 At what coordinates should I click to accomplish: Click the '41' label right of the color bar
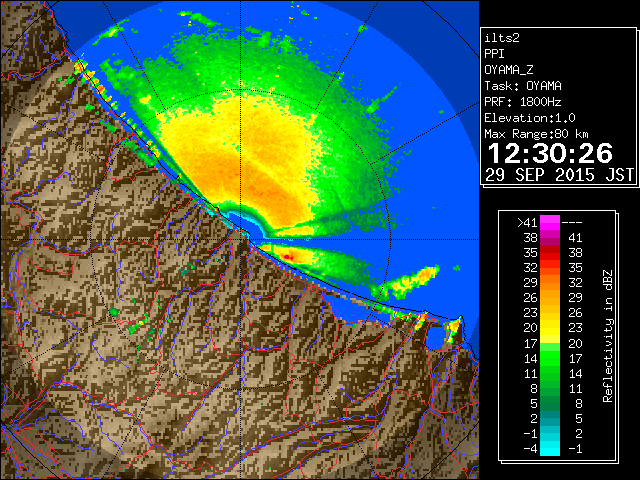575,238
